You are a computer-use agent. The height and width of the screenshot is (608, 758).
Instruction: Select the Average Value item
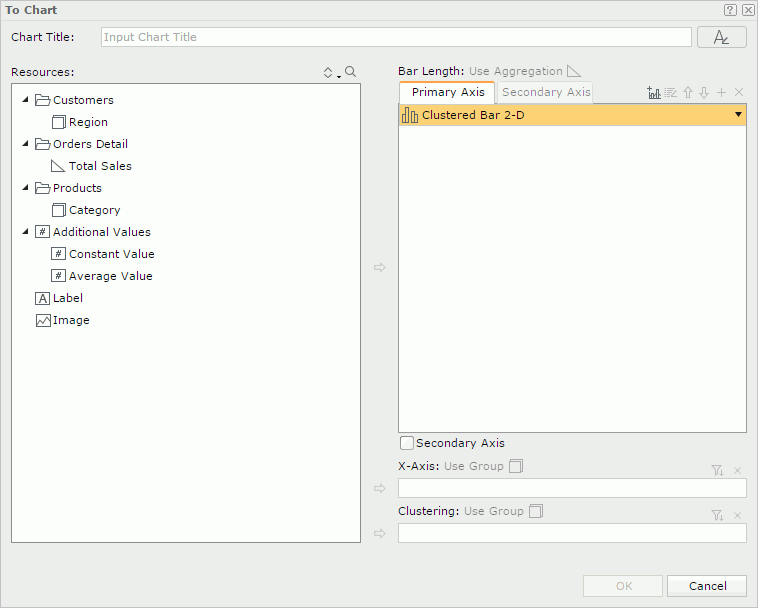pyautogui.click(x=110, y=276)
